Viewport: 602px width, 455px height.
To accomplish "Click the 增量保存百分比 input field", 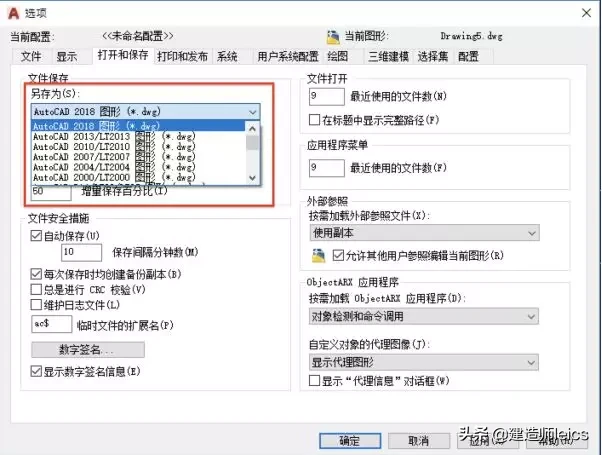I will click(51, 193).
